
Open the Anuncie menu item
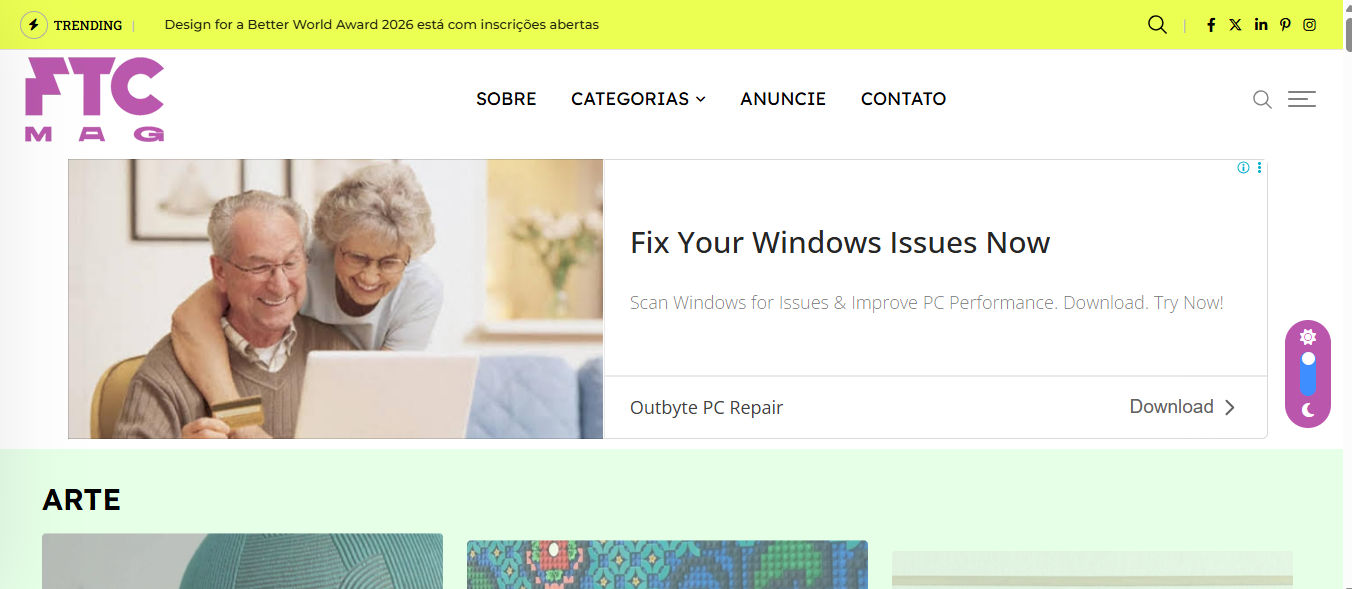(783, 99)
